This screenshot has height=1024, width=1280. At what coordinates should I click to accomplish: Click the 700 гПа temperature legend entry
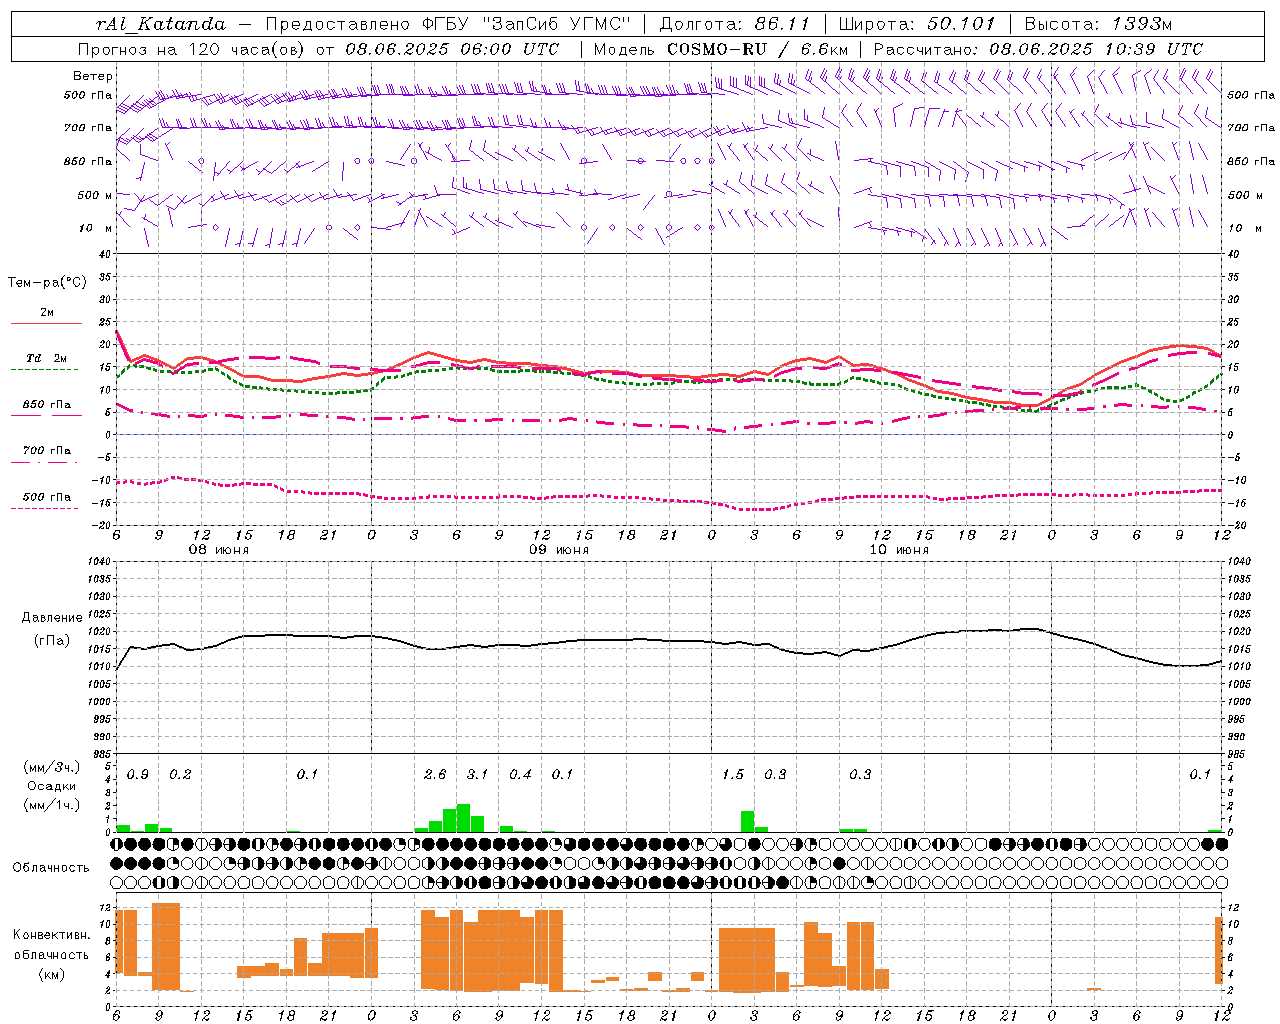pyautogui.click(x=47, y=450)
